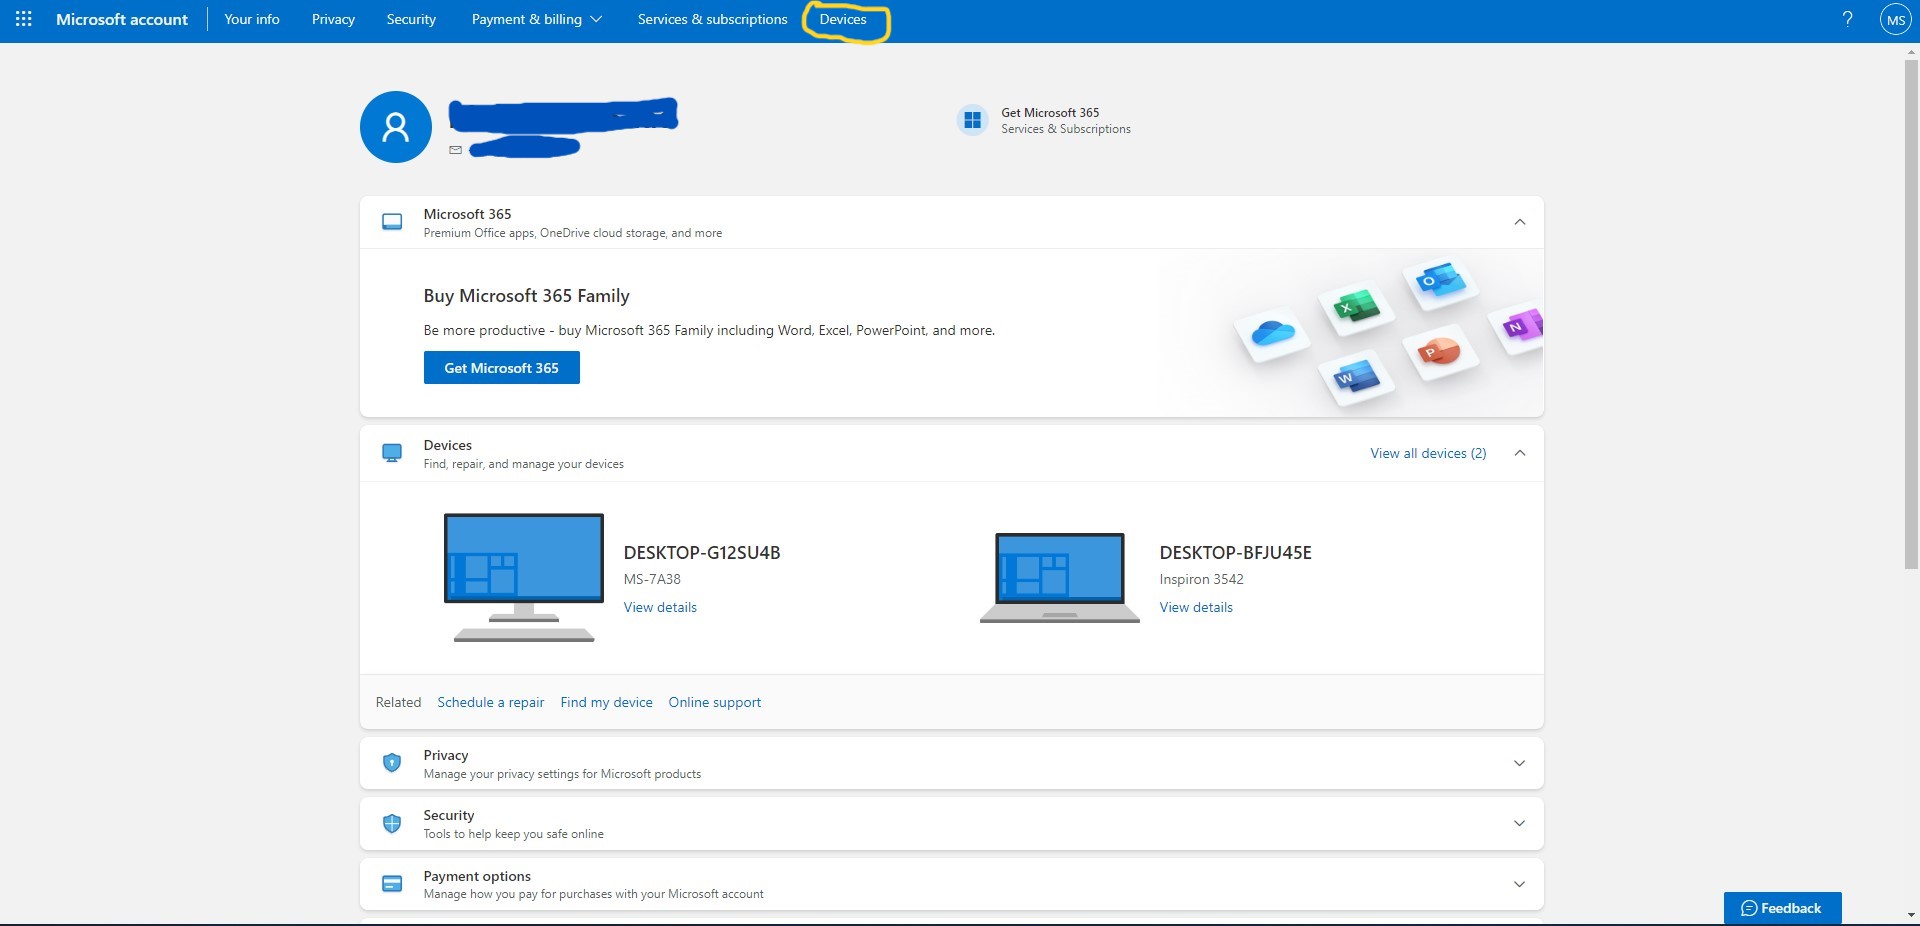Click the scrollbar down arrow

pos(1911,915)
